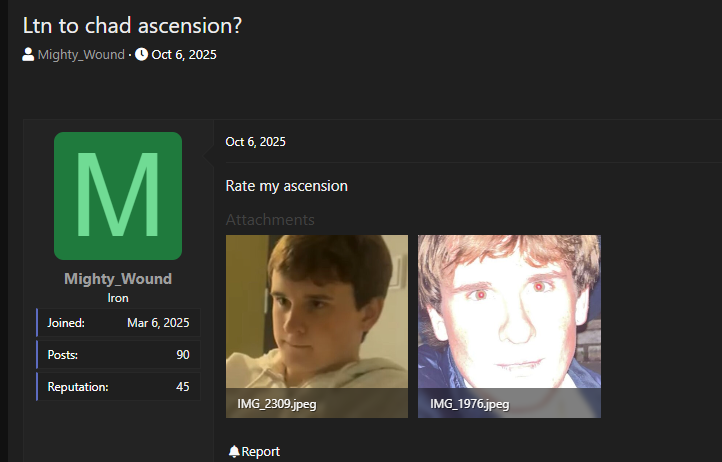Click the clock icon next to the thread date
722x462 pixels.
[141, 54]
